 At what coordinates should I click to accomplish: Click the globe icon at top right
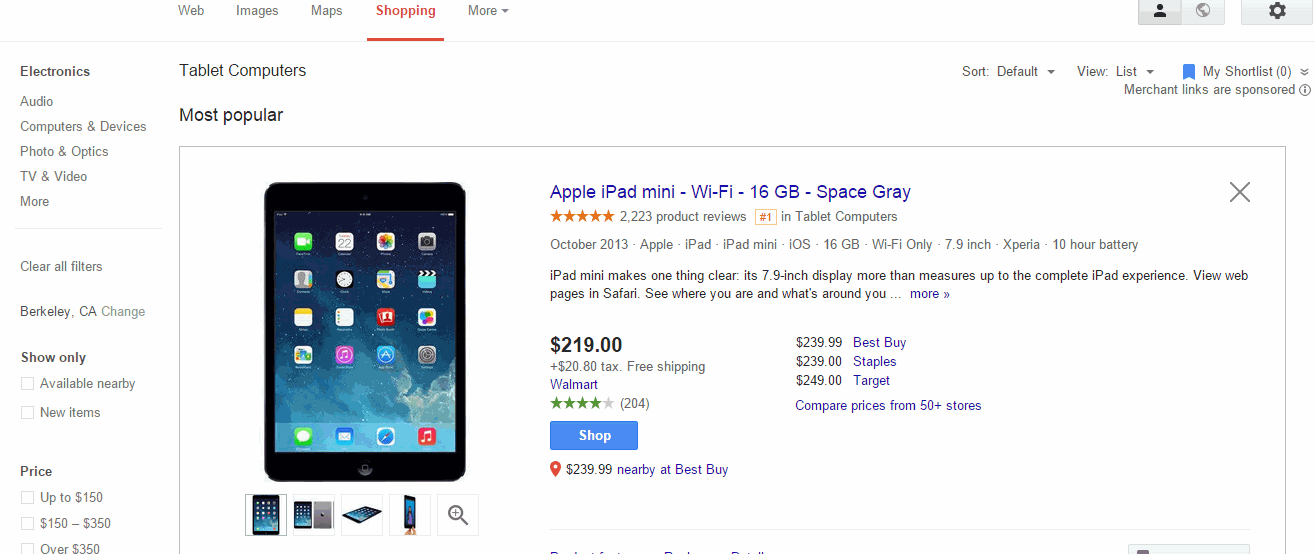pyautogui.click(x=1203, y=11)
